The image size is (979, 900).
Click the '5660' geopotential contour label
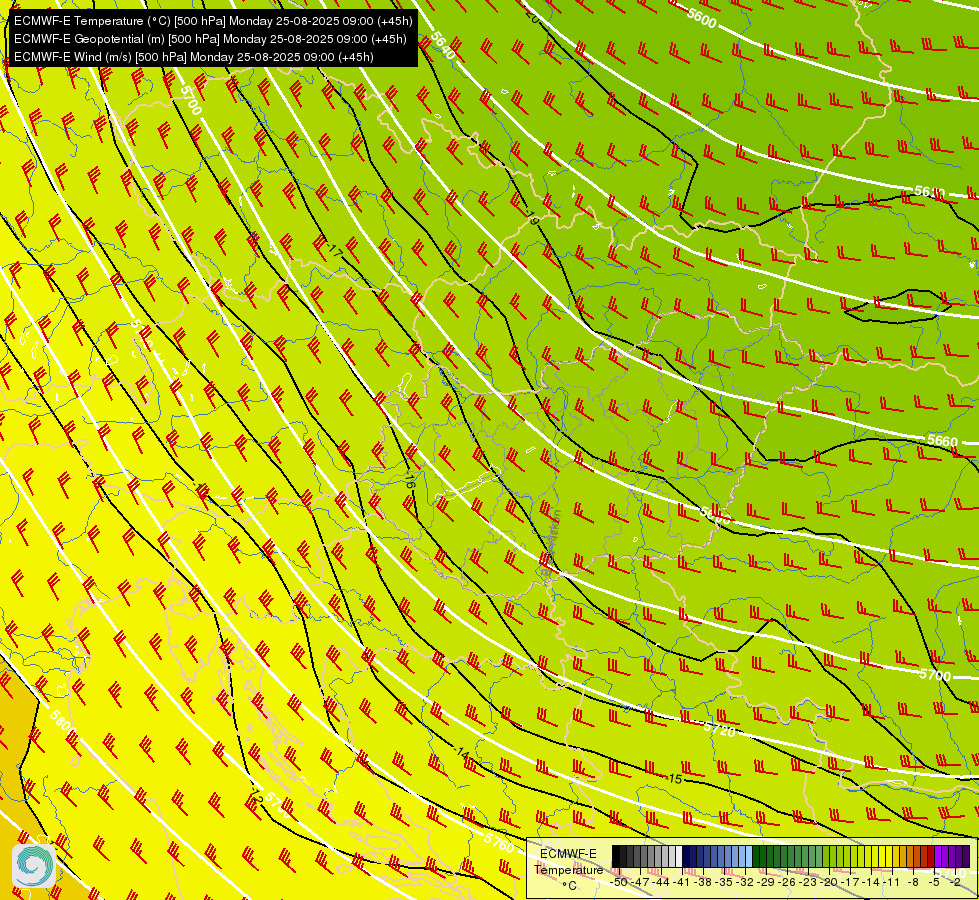[x=942, y=441]
